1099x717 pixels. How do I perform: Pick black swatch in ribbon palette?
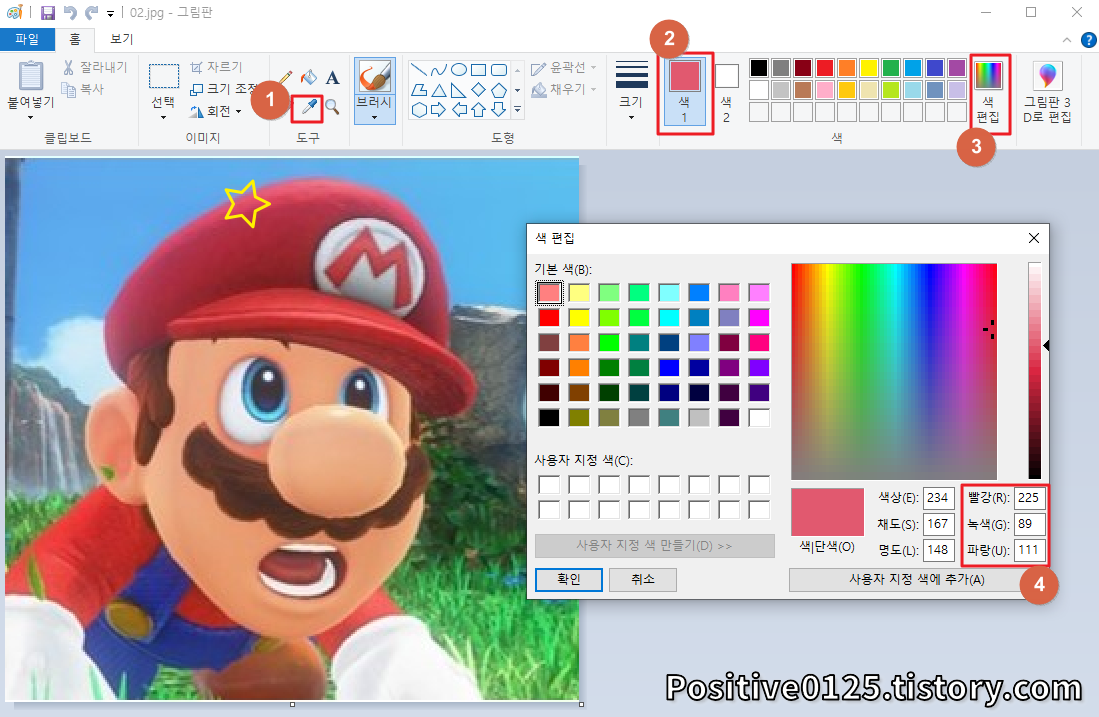point(759,67)
